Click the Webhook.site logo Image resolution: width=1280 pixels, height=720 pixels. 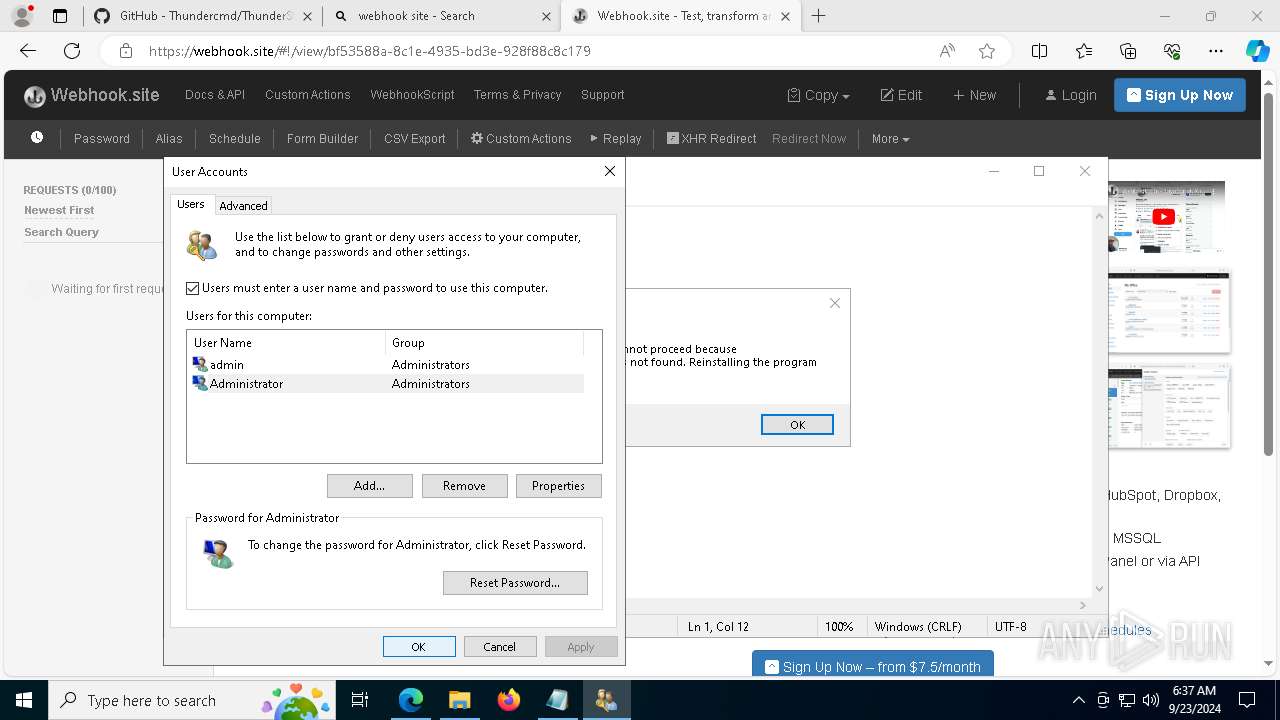click(x=92, y=95)
